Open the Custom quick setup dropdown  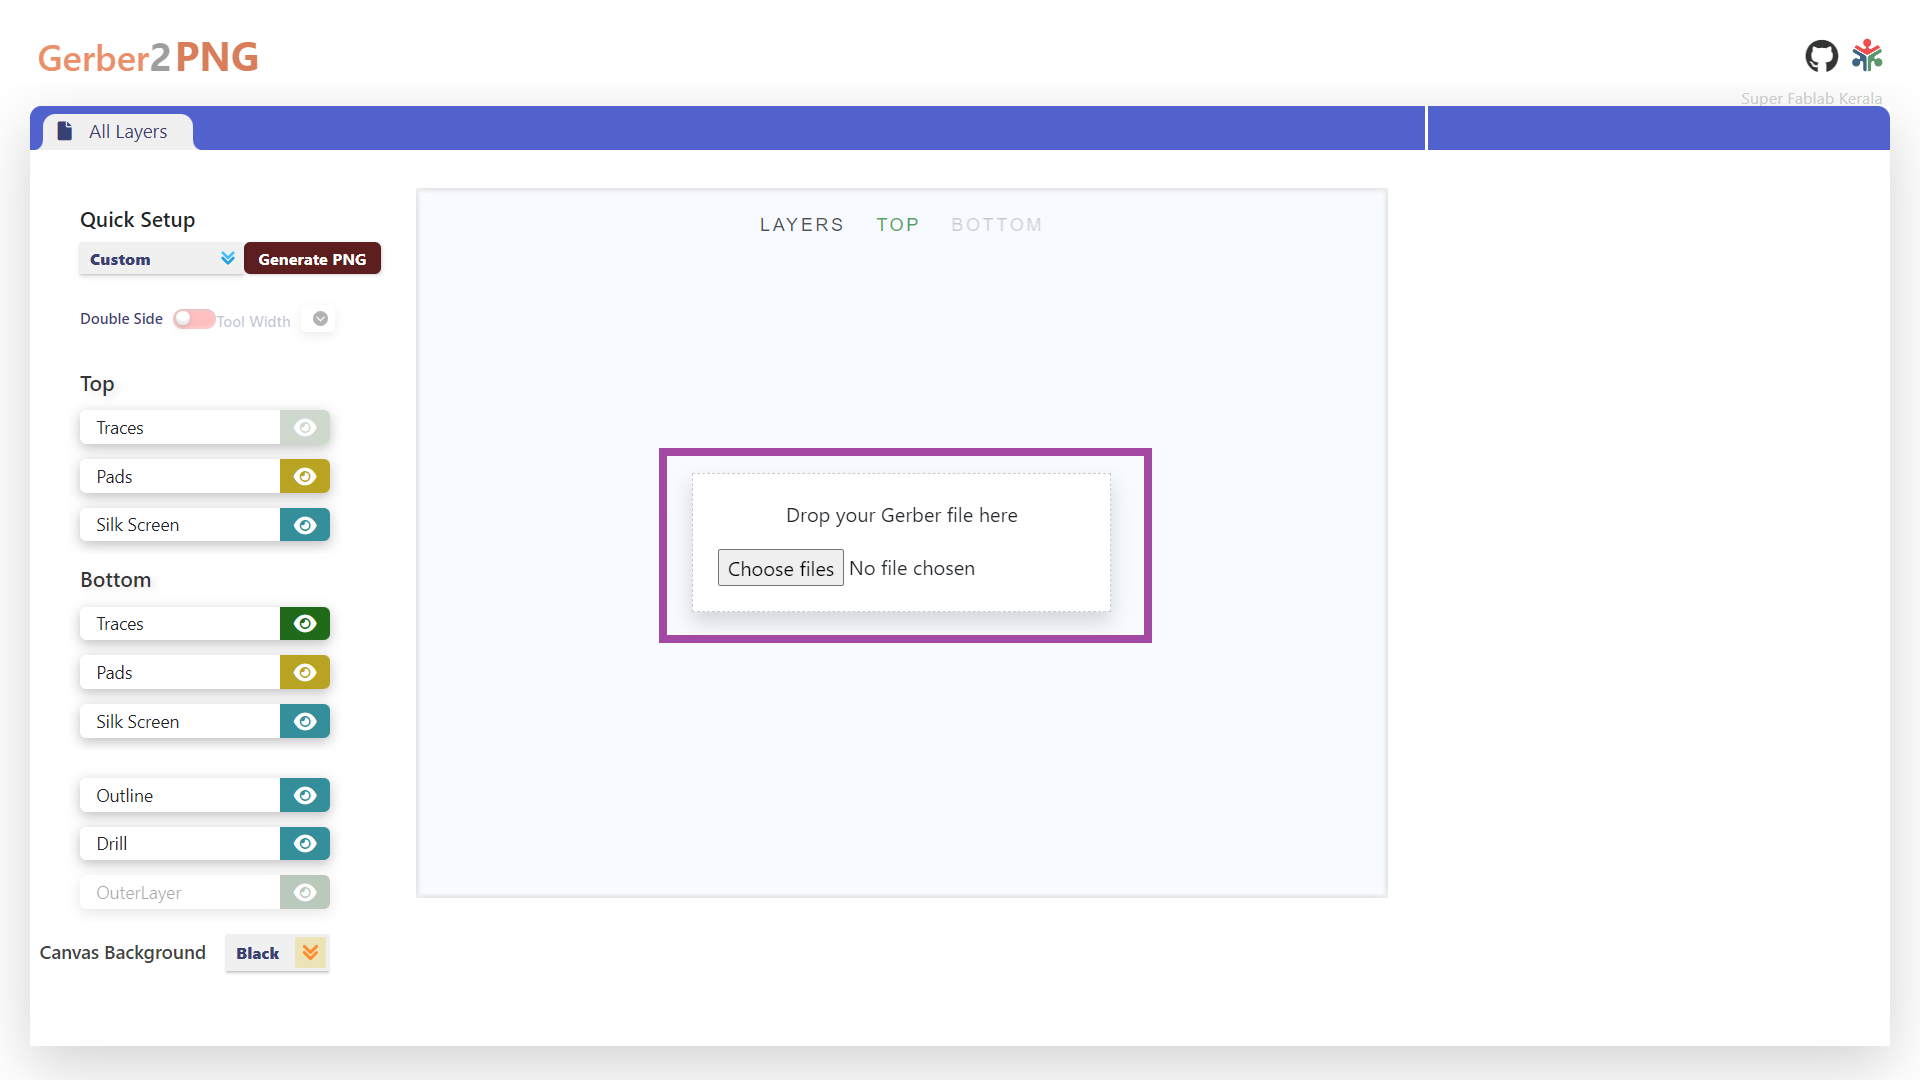[x=160, y=259]
